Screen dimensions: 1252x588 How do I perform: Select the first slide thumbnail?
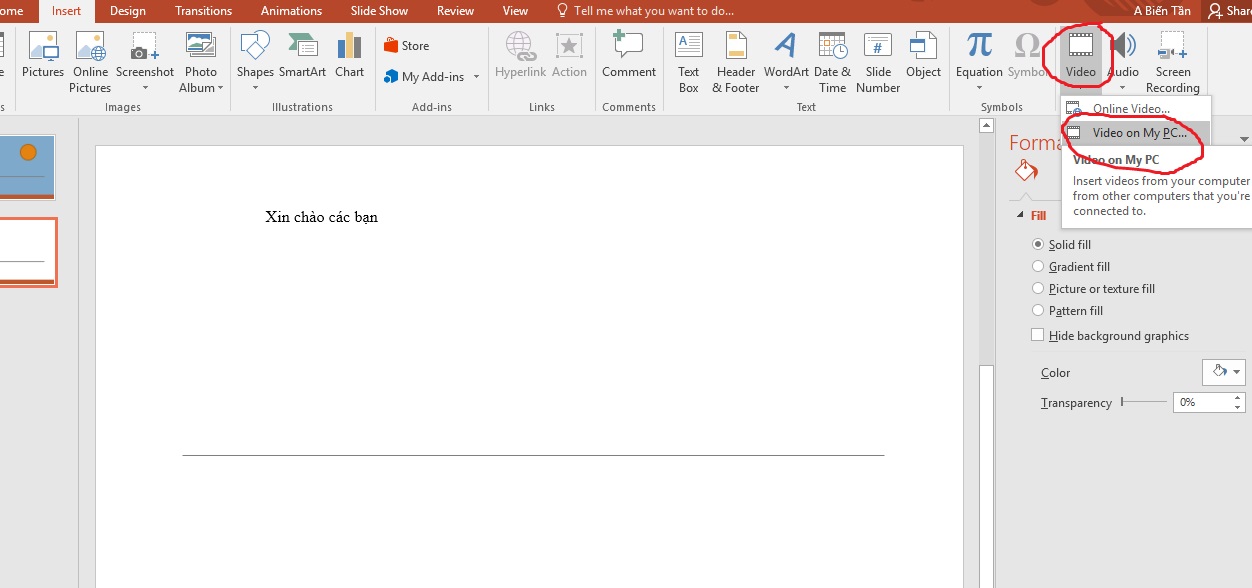click(27, 167)
